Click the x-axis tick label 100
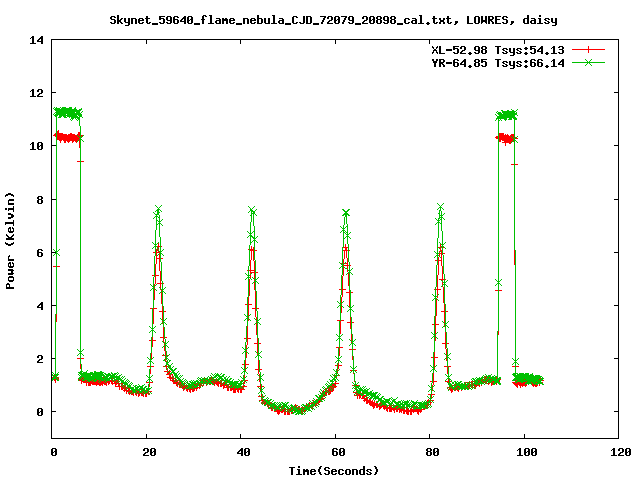The image size is (640, 480). 527,452
